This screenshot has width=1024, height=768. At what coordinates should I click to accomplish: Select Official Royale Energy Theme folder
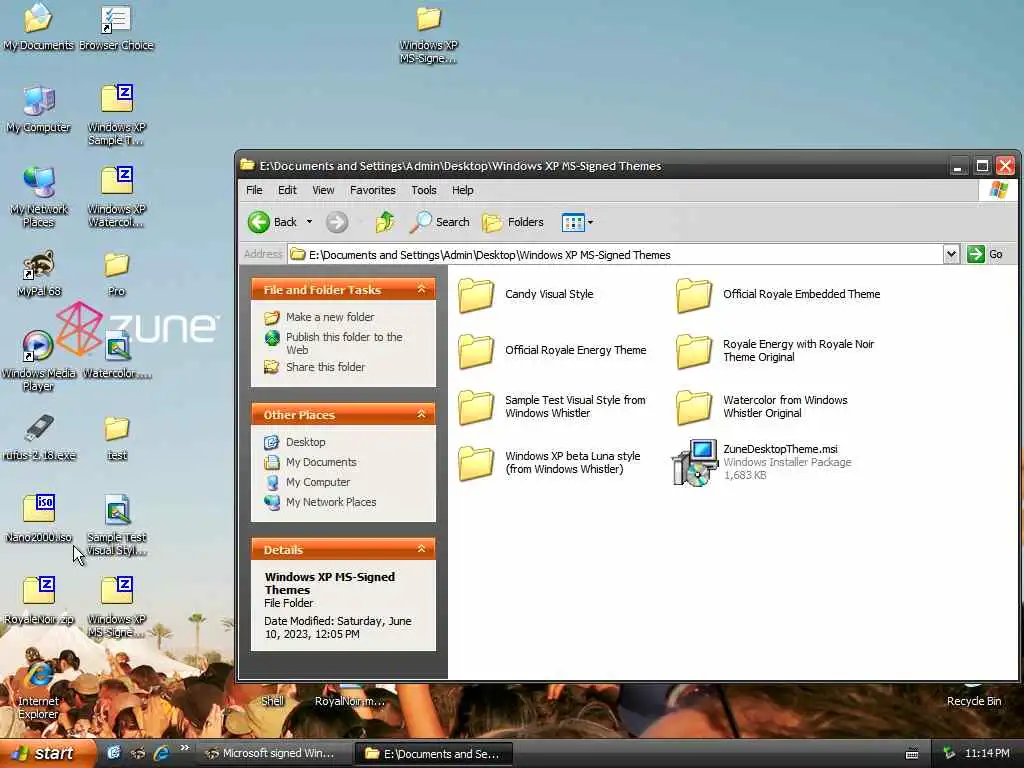tap(552, 351)
